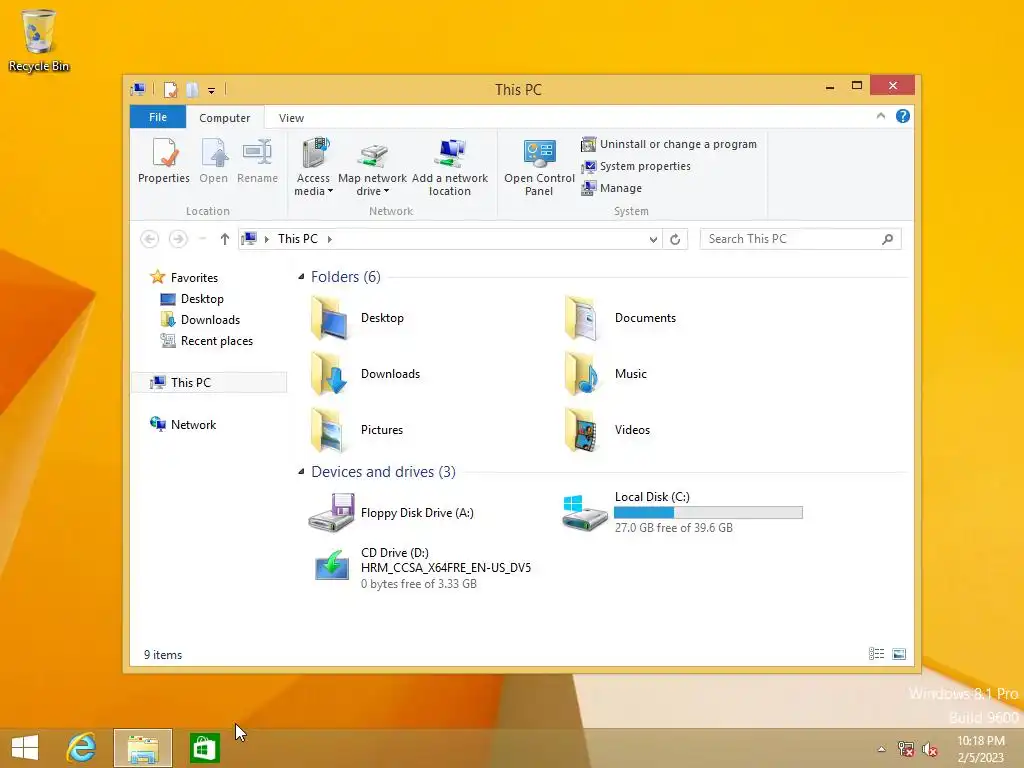Click the Manage ribbon command
Screen dimensions: 1024x768
tap(611, 188)
